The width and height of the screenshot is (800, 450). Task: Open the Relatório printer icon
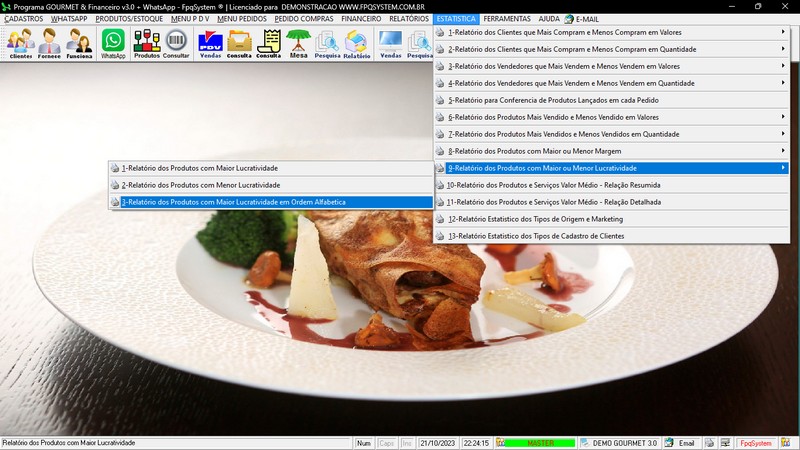click(x=357, y=43)
